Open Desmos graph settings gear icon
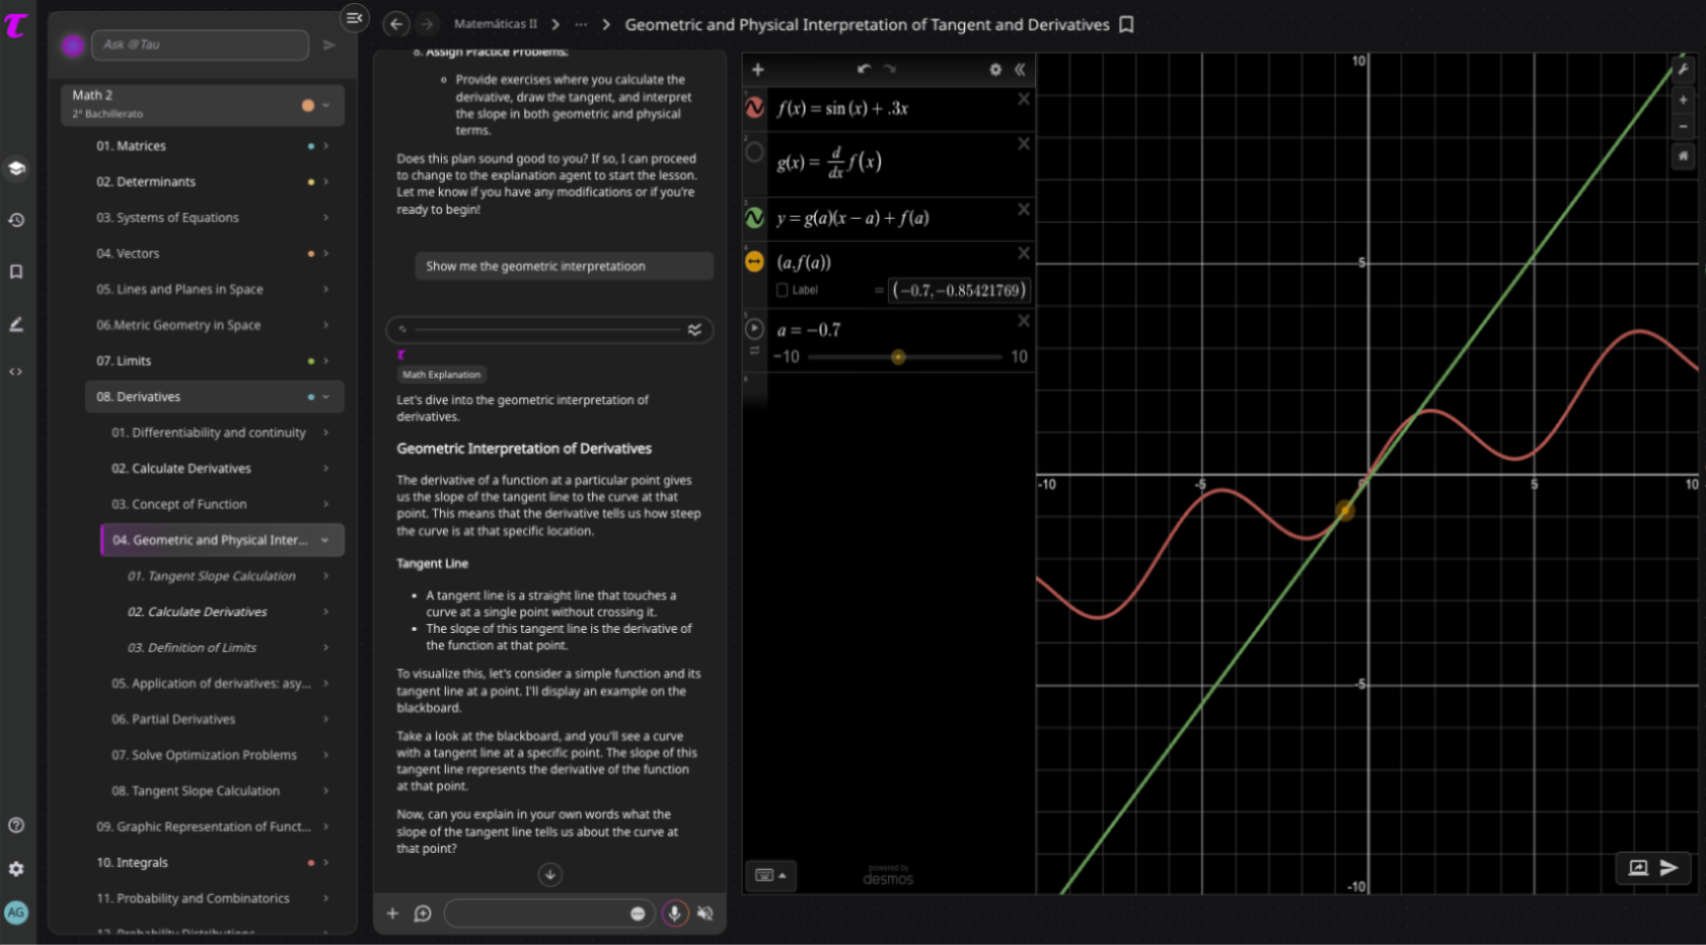Viewport: 1706px width, 945px height. click(995, 69)
